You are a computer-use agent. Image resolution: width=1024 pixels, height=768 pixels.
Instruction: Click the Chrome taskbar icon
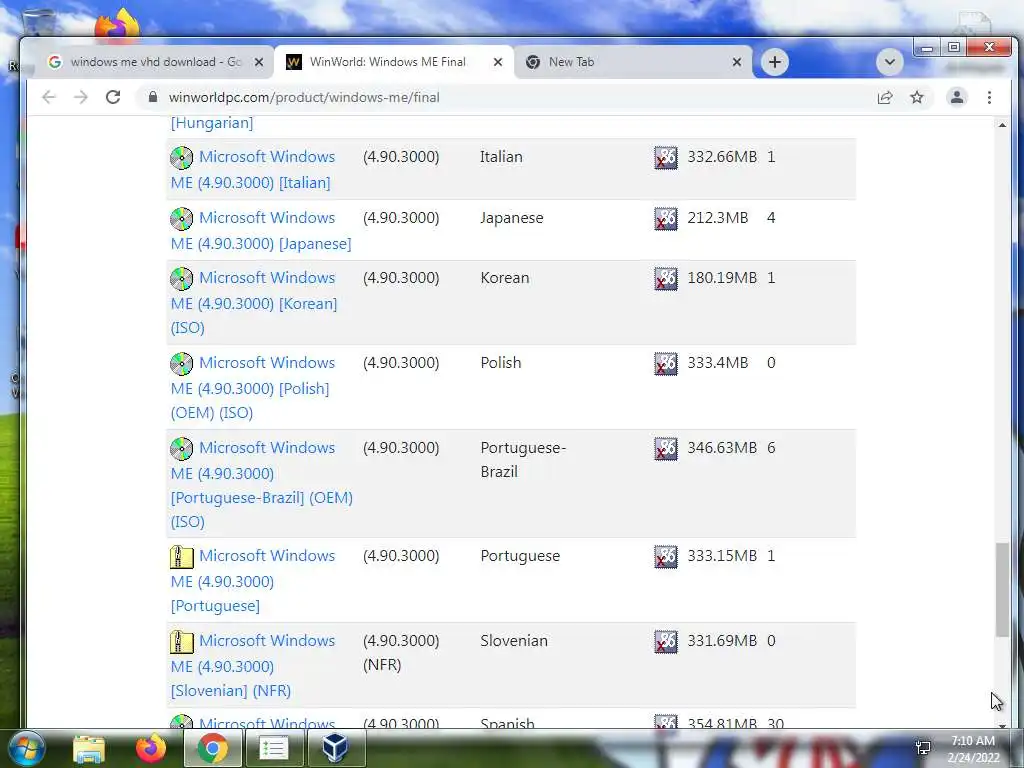(x=212, y=748)
